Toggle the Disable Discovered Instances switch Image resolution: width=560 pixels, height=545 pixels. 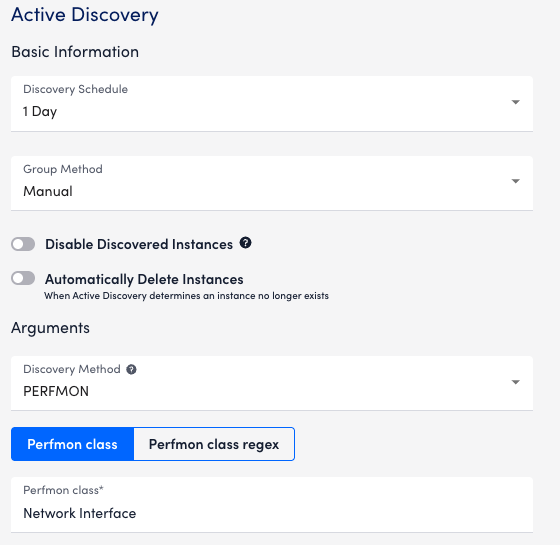[x=23, y=244]
